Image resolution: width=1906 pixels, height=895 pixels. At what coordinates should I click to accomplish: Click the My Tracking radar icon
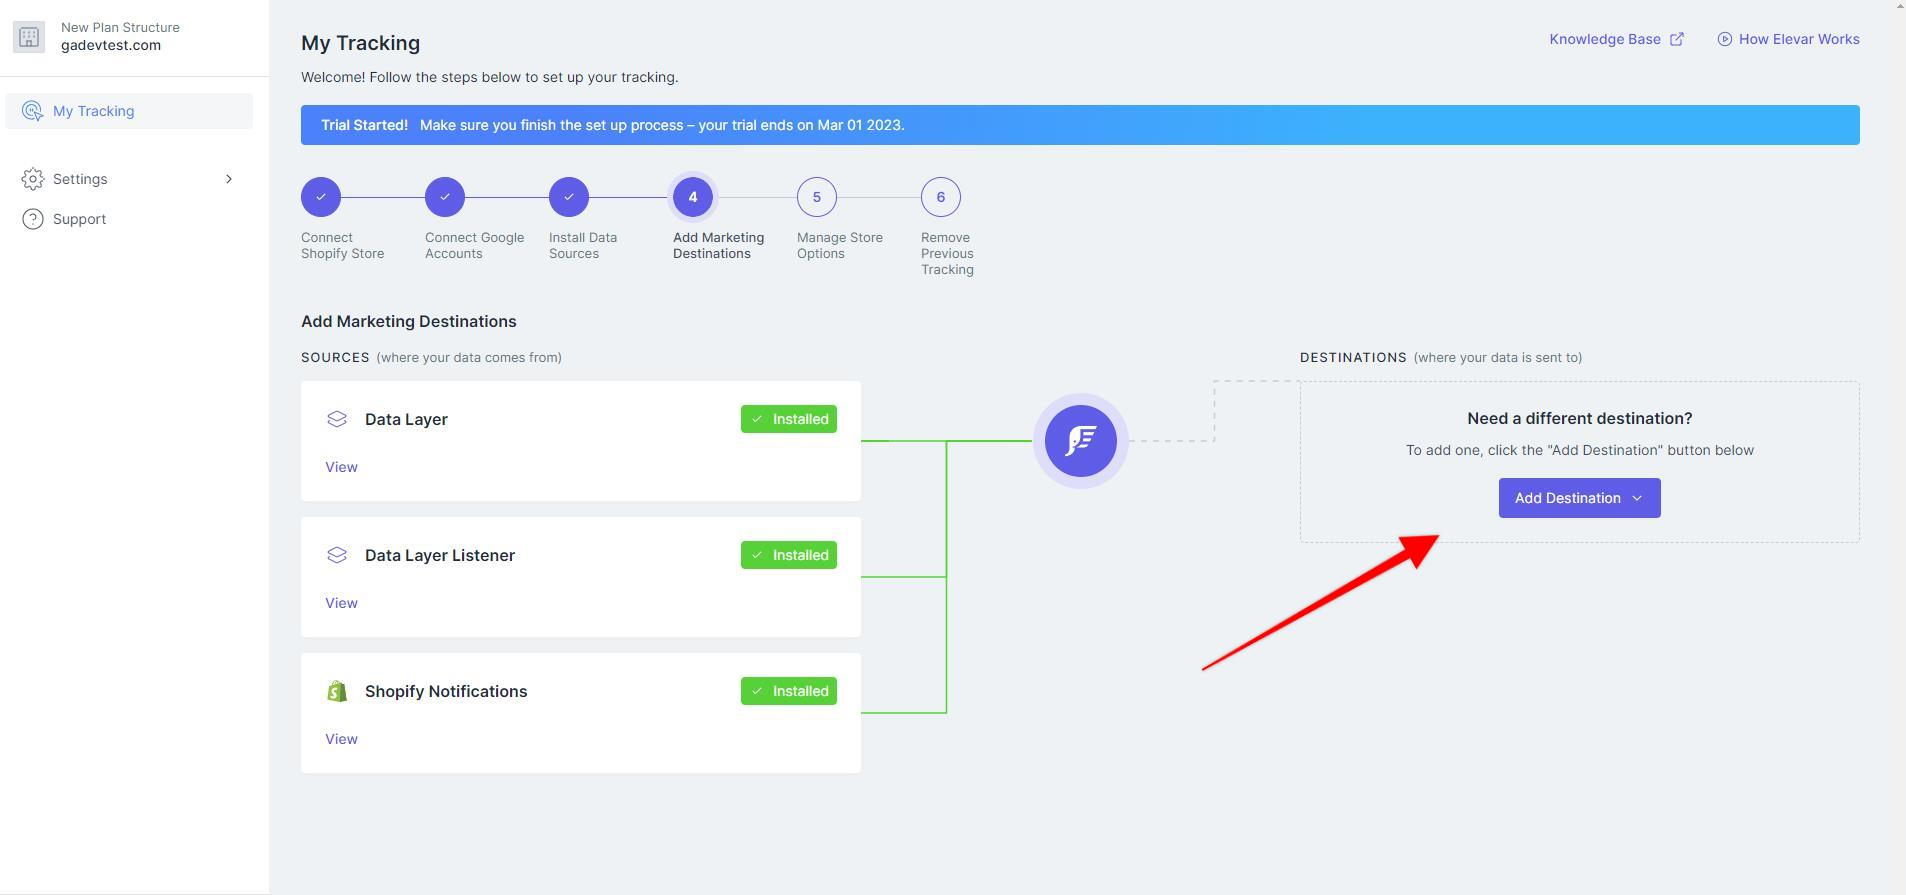tap(32, 111)
